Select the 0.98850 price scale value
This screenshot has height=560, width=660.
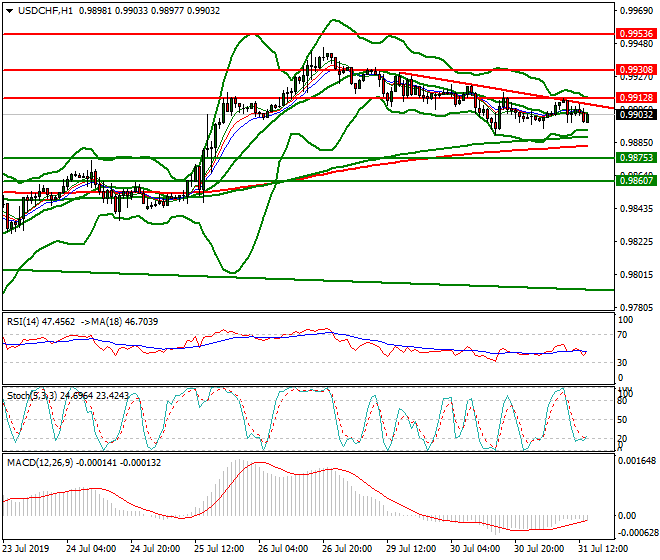click(x=636, y=143)
